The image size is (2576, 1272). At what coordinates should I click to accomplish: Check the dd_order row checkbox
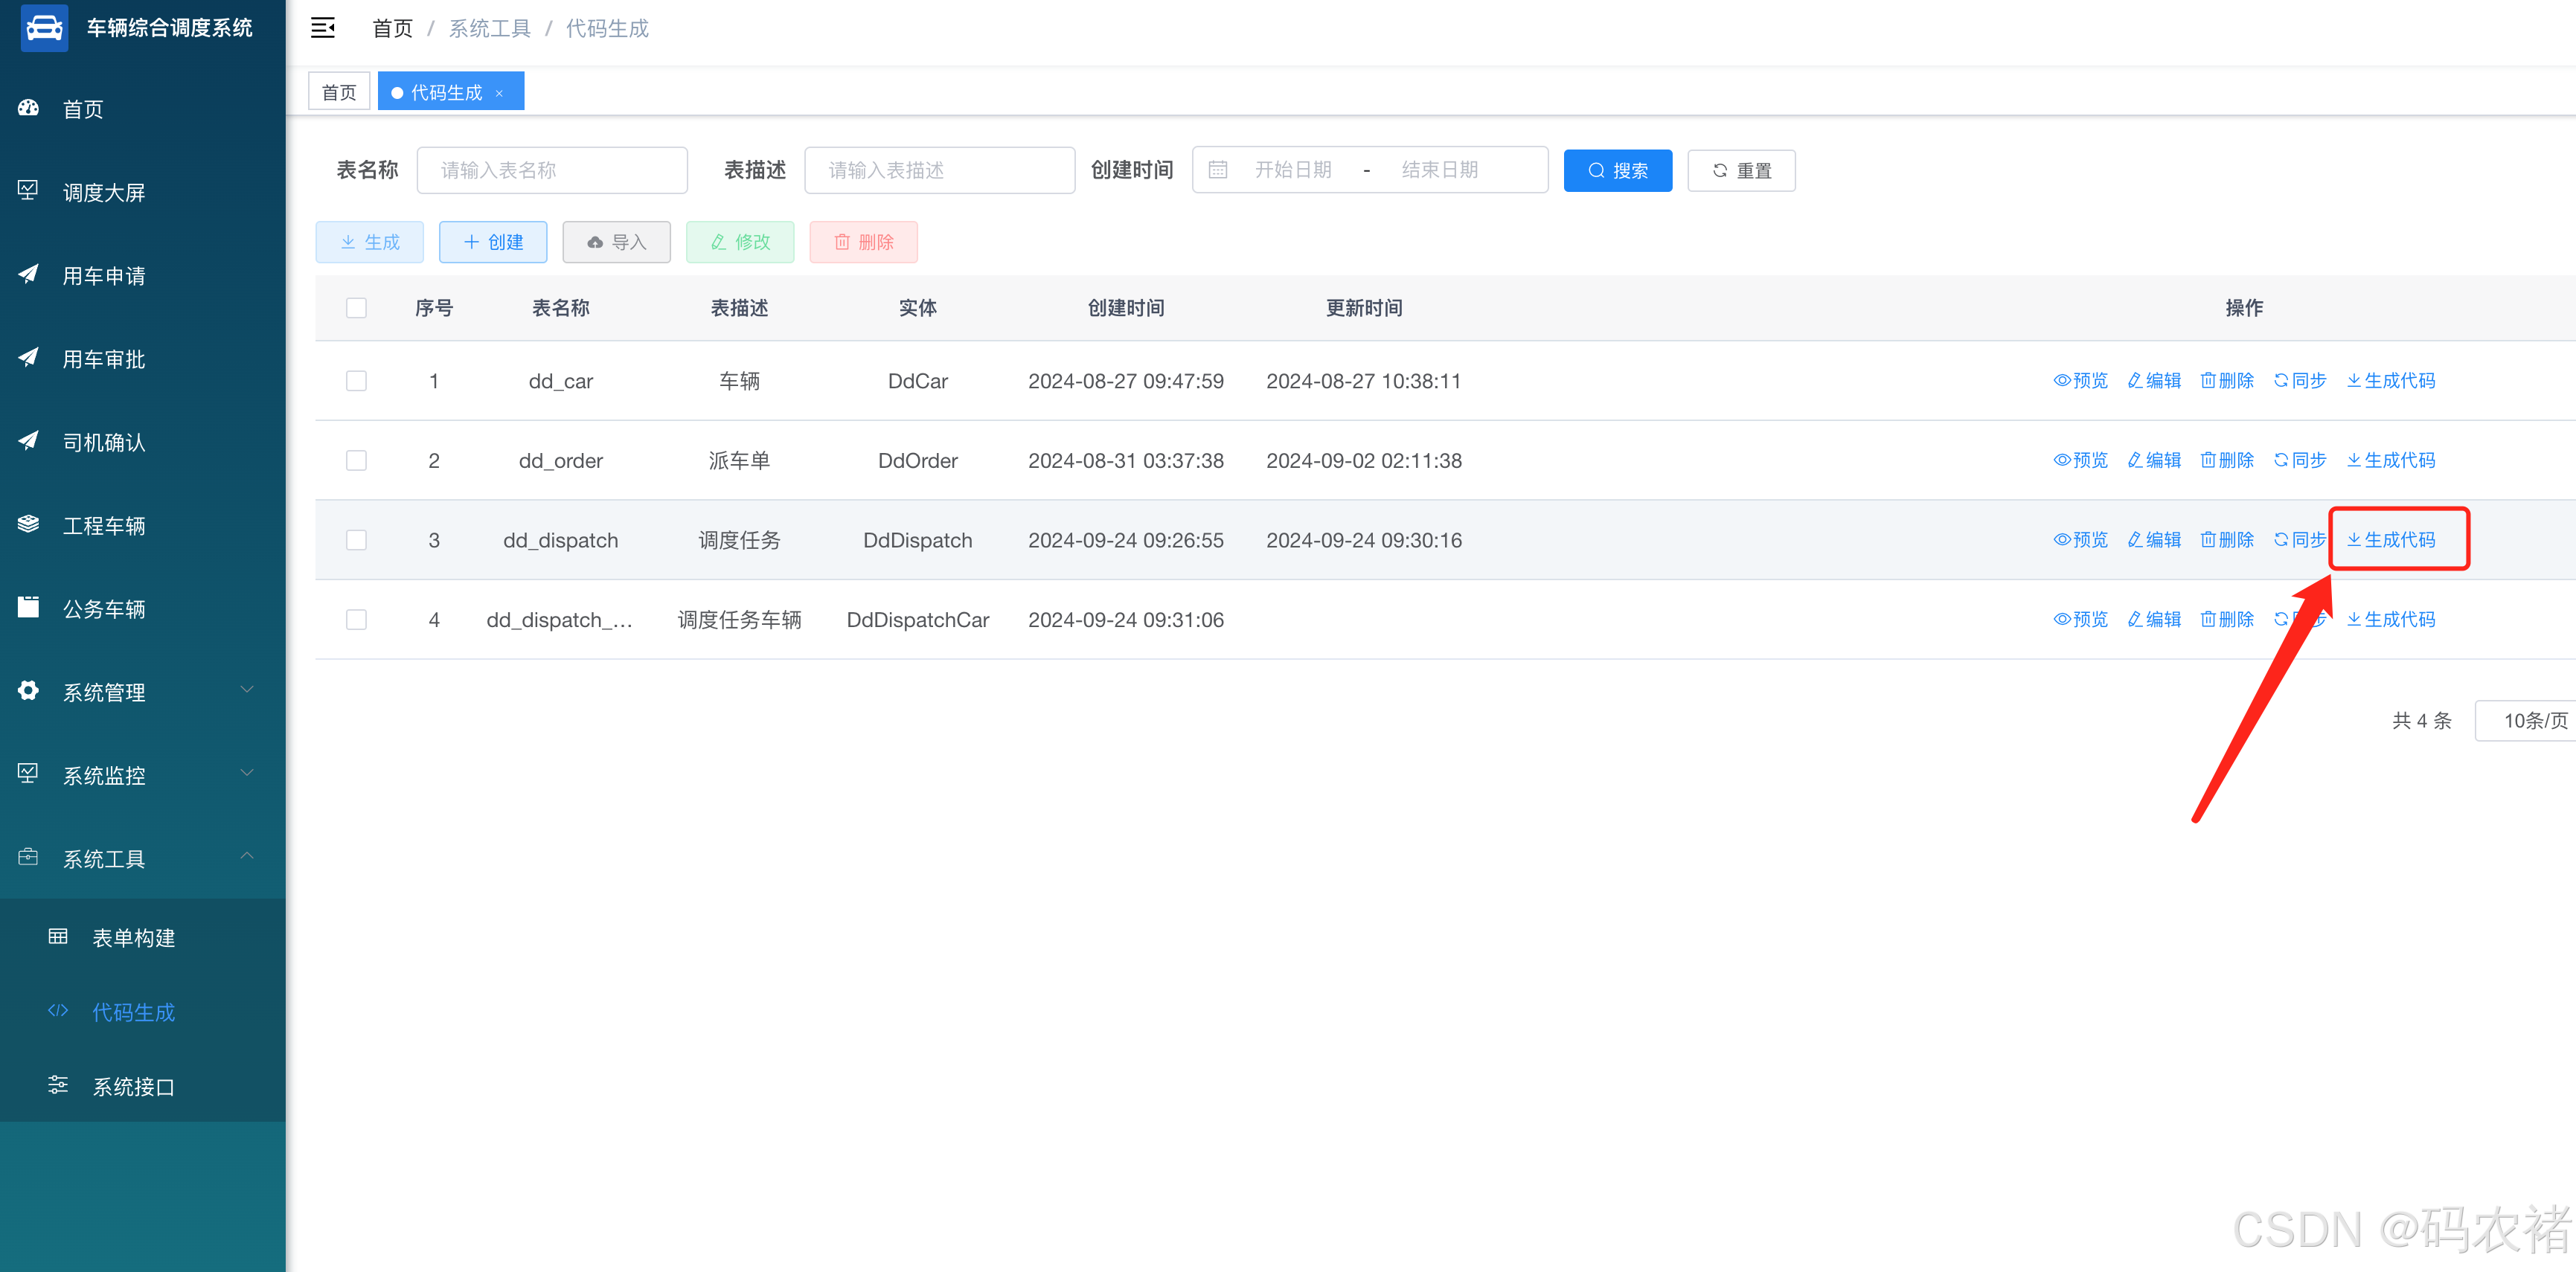pyautogui.click(x=356, y=460)
